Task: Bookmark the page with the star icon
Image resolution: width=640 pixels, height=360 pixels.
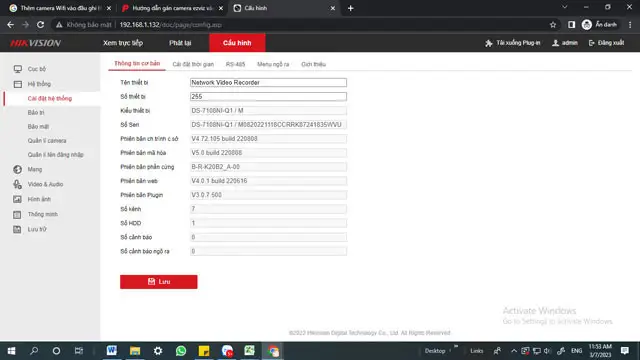Action: click(x=553, y=25)
